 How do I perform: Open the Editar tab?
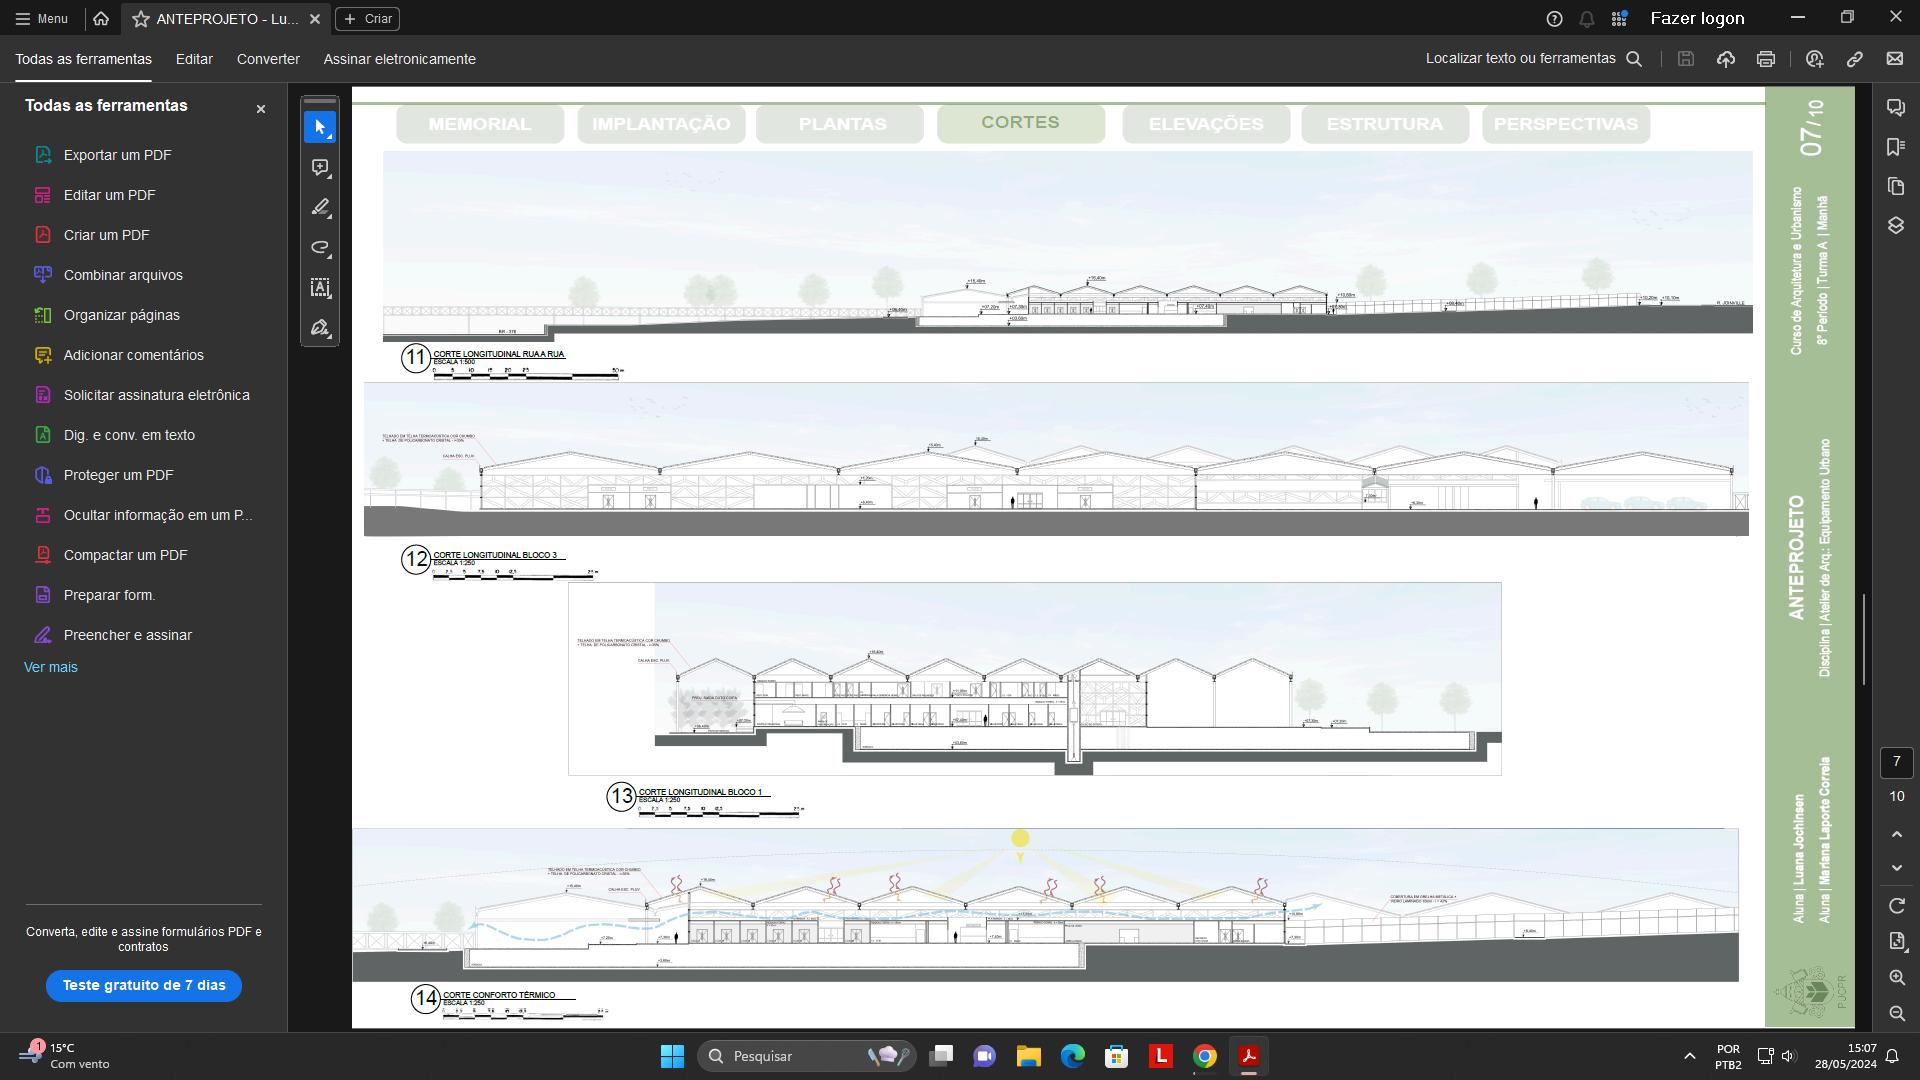pos(194,59)
